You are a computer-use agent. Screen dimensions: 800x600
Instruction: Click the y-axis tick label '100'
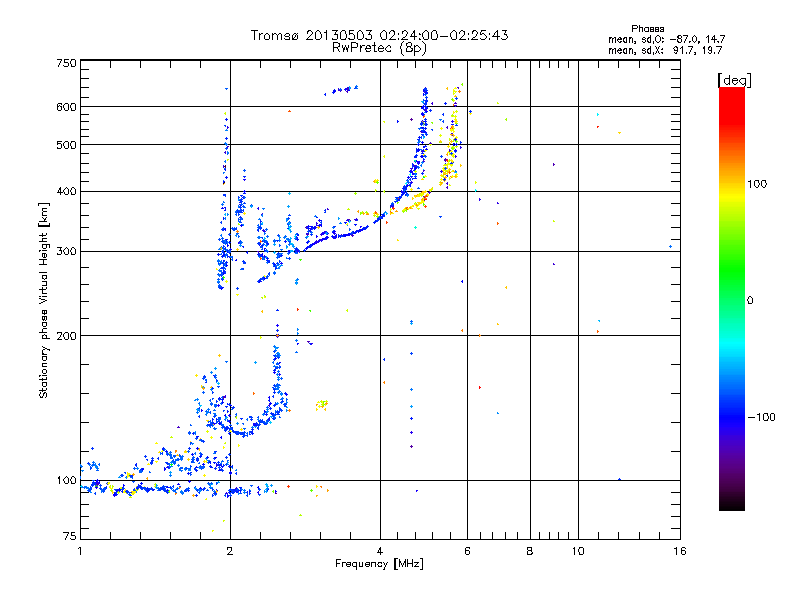(x=66, y=480)
